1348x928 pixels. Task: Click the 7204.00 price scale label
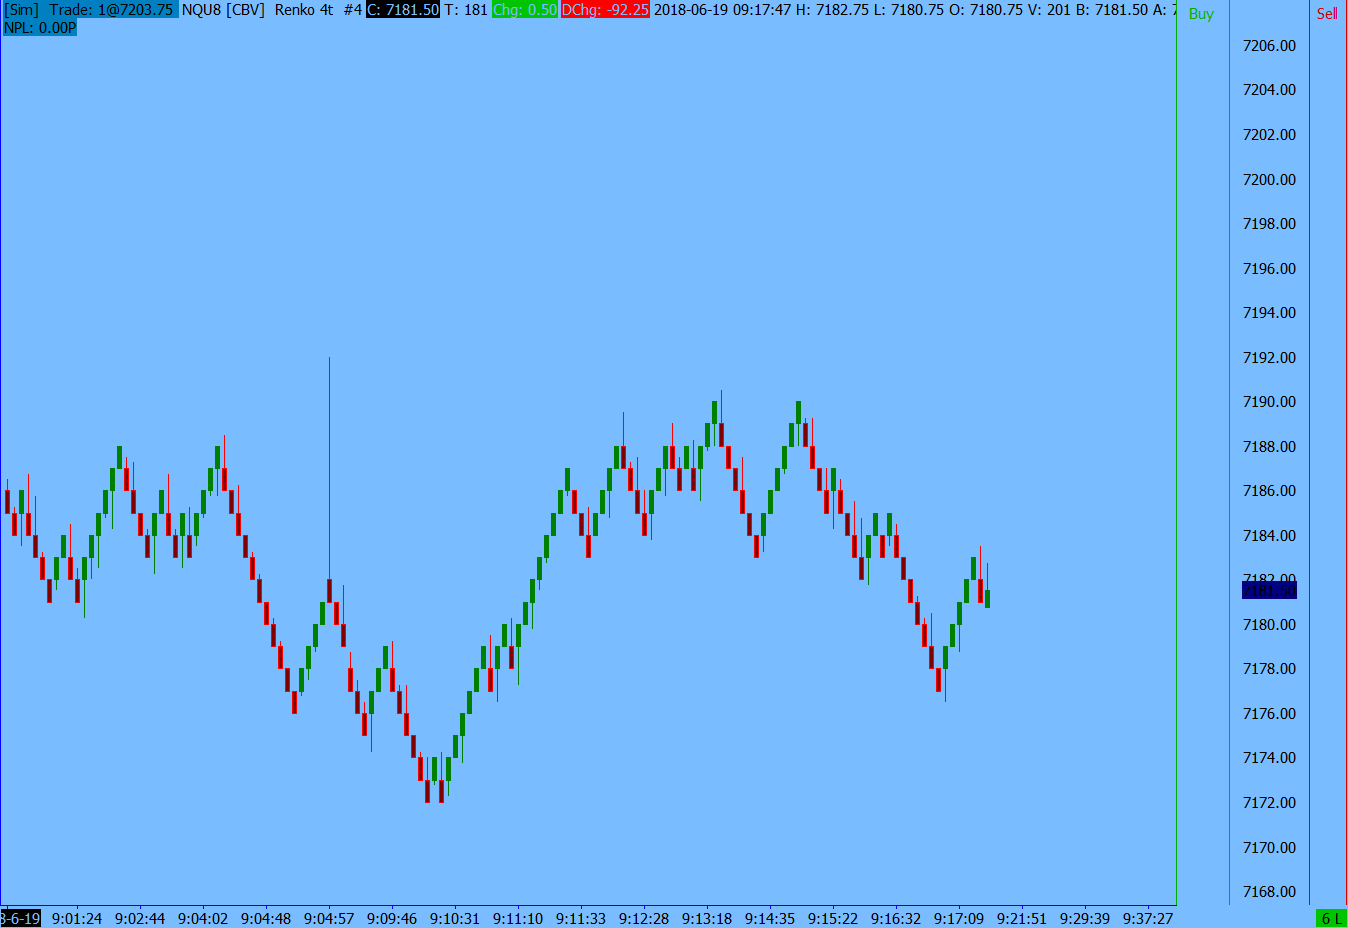(x=1269, y=90)
